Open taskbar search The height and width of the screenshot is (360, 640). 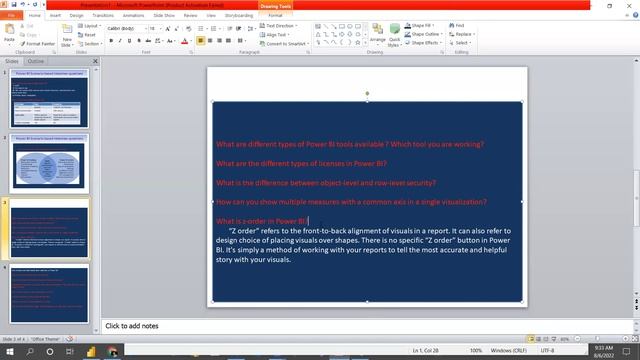(30, 351)
